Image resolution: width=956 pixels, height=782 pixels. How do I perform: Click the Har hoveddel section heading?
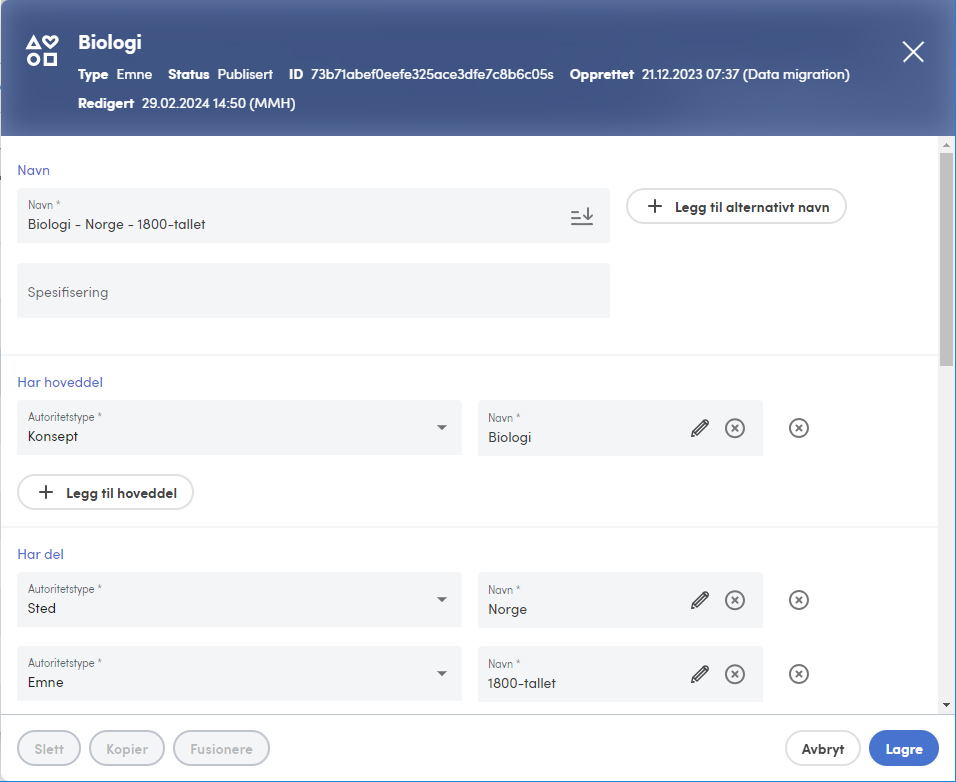click(60, 382)
